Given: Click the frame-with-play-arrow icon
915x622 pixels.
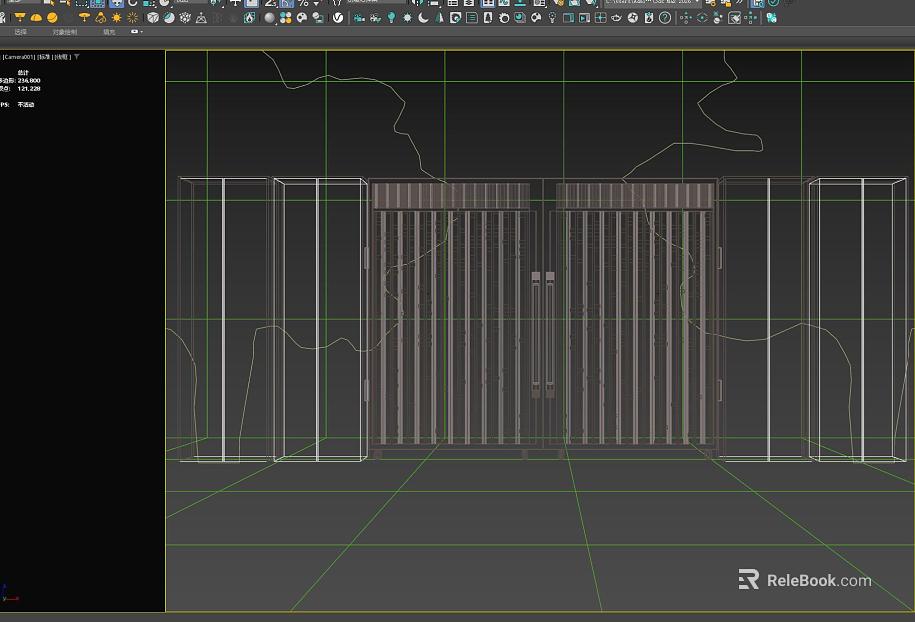Looking at the screenshot, I should (584, 18).
